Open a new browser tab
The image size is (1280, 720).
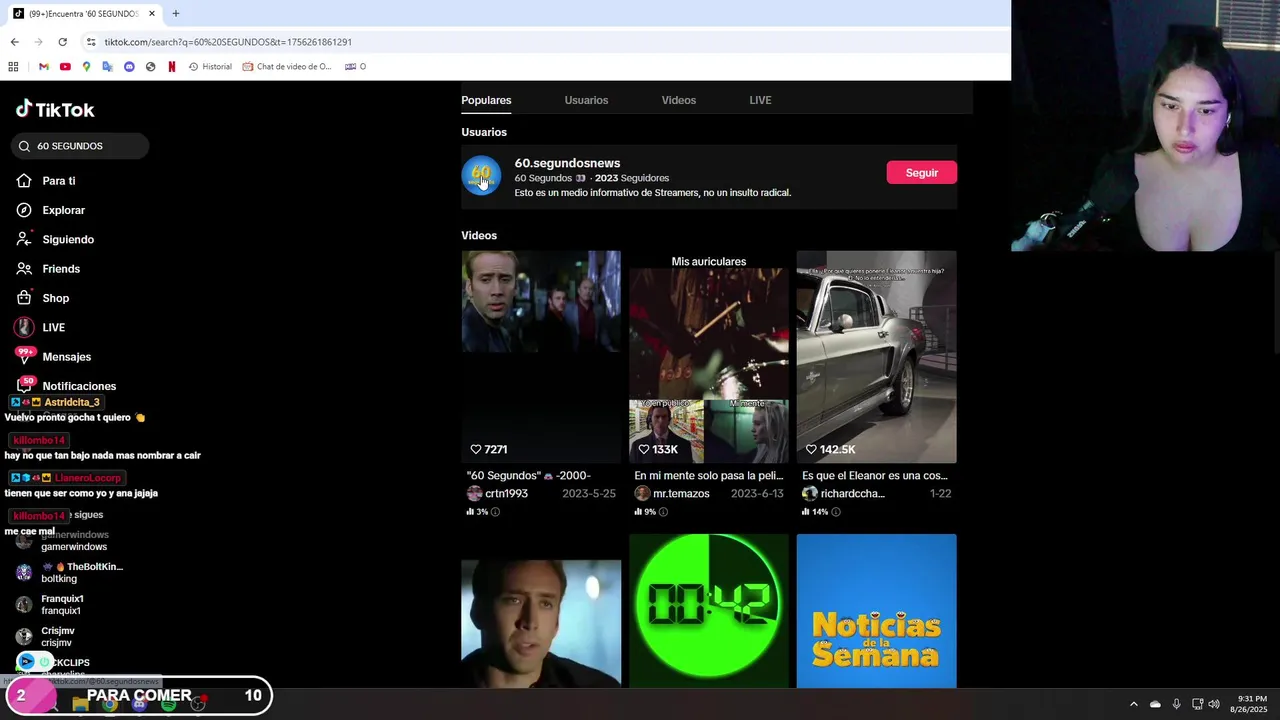(175, 14)
